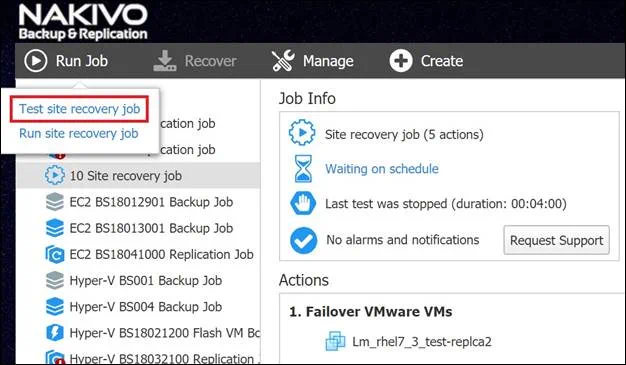Click gray stack icon of EC2 BS18012901 Backup Job
The image size is (626, 365).
[55, 202]
